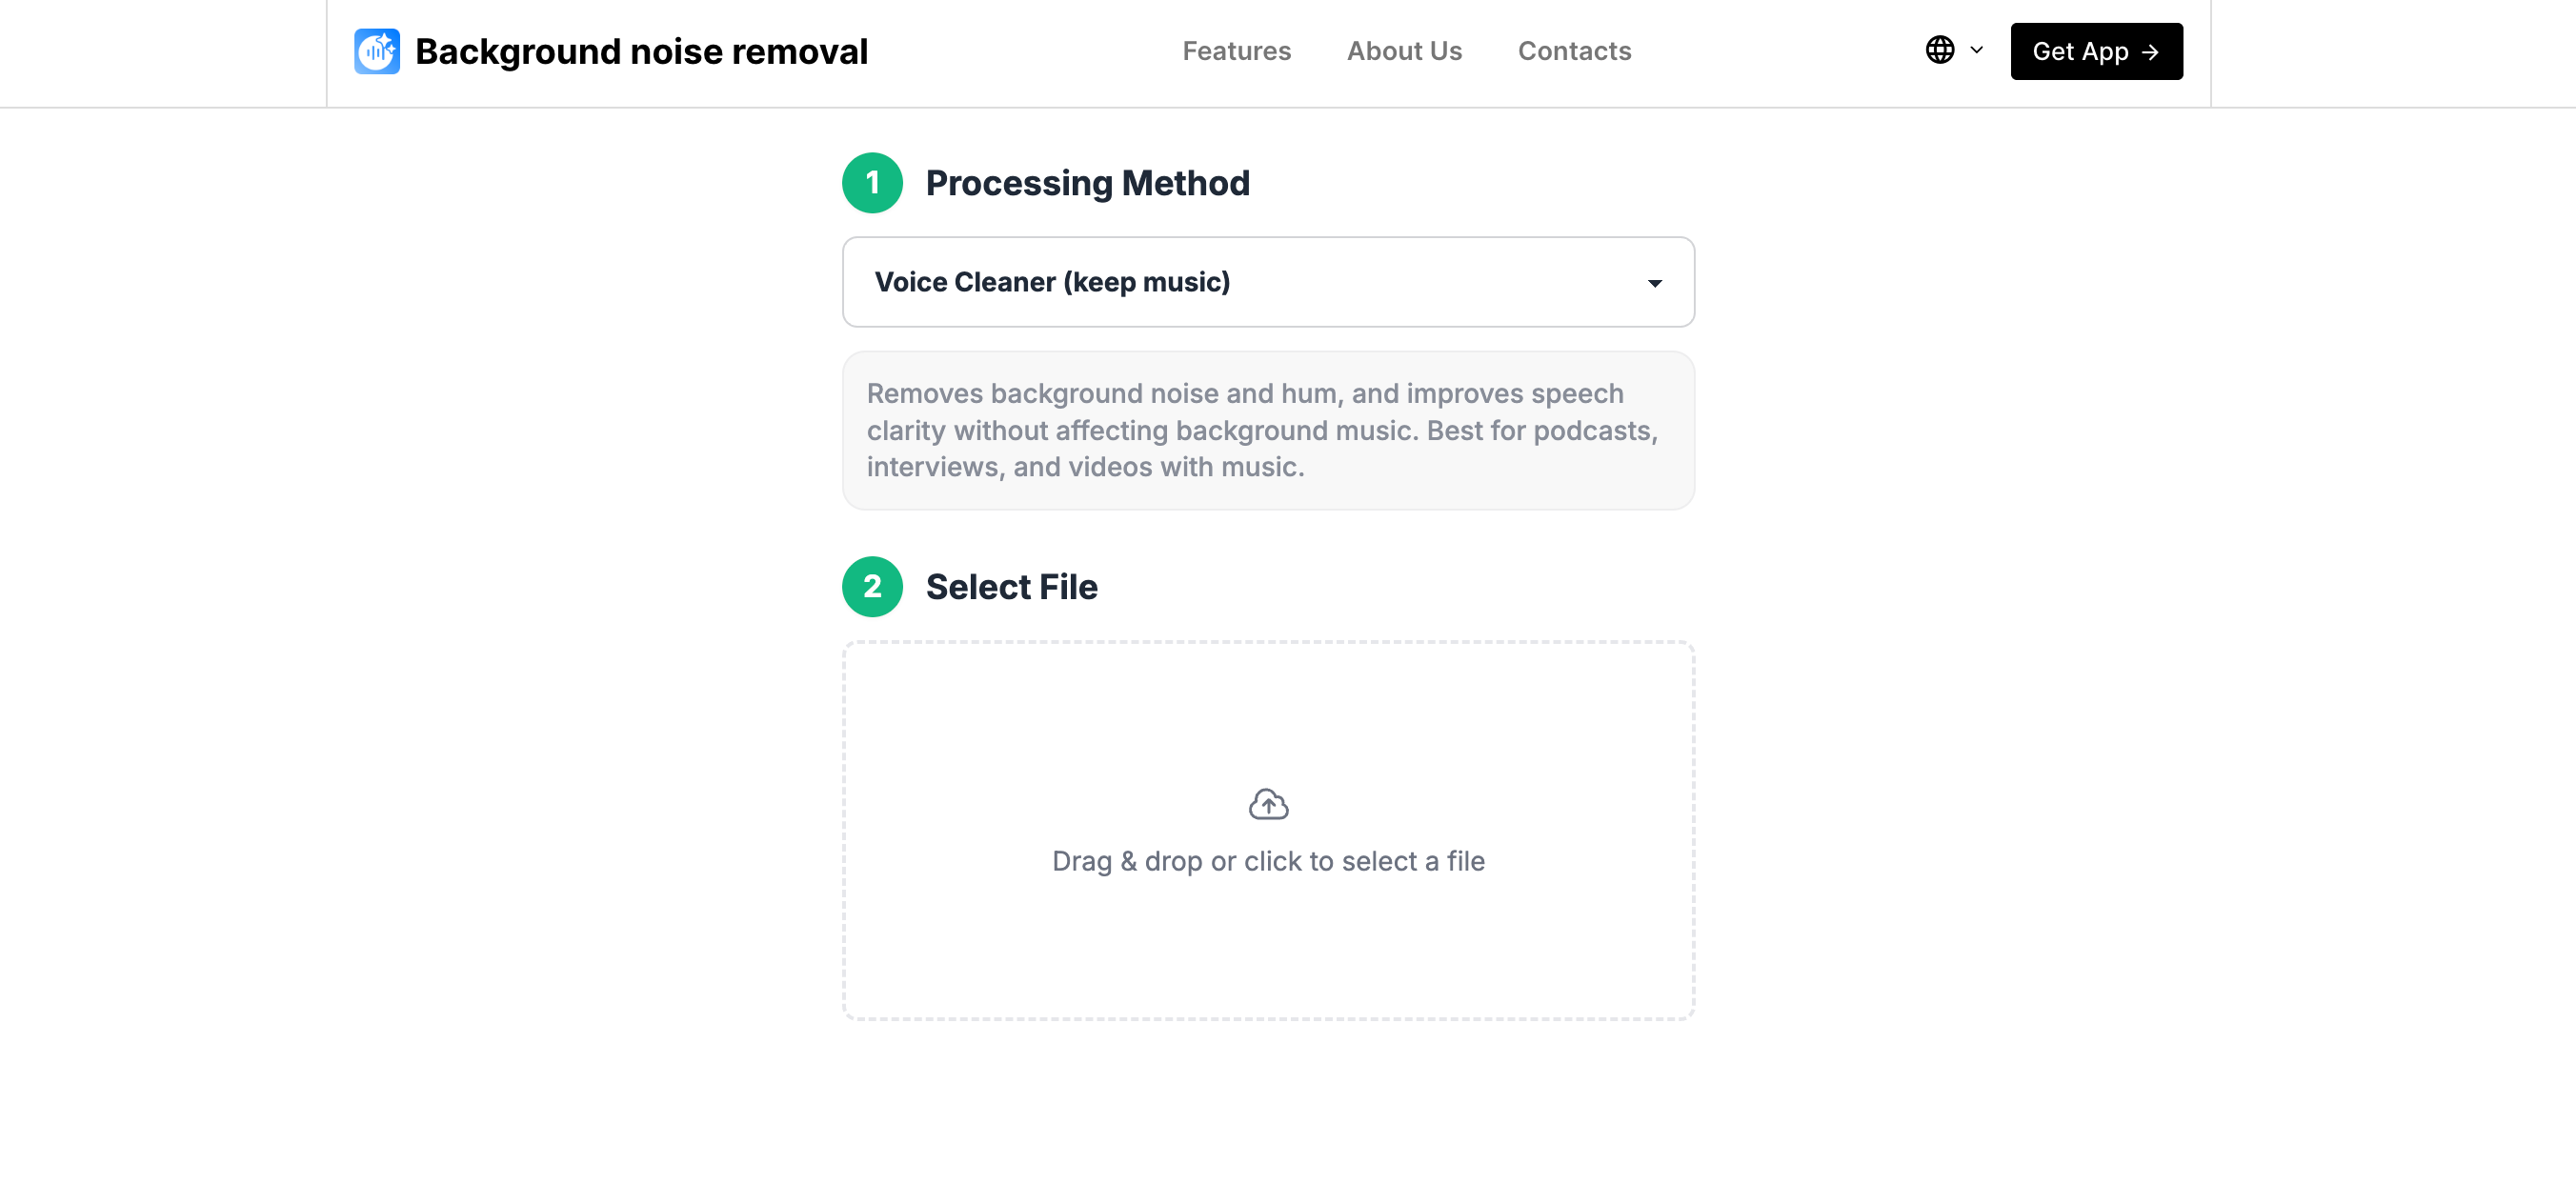Navigate to the Contacts section

1574,51
